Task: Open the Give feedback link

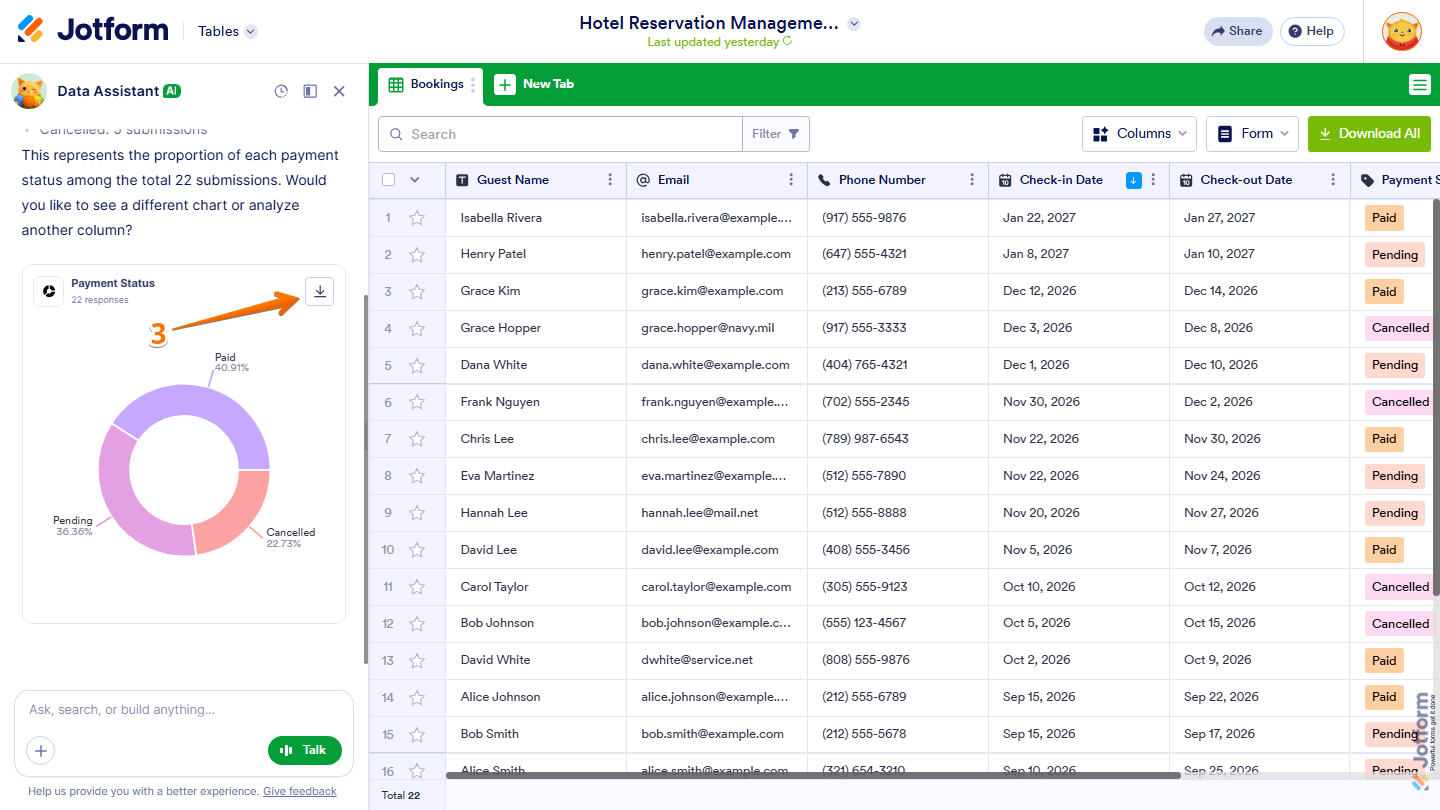Action: click(x=300, y=791)
